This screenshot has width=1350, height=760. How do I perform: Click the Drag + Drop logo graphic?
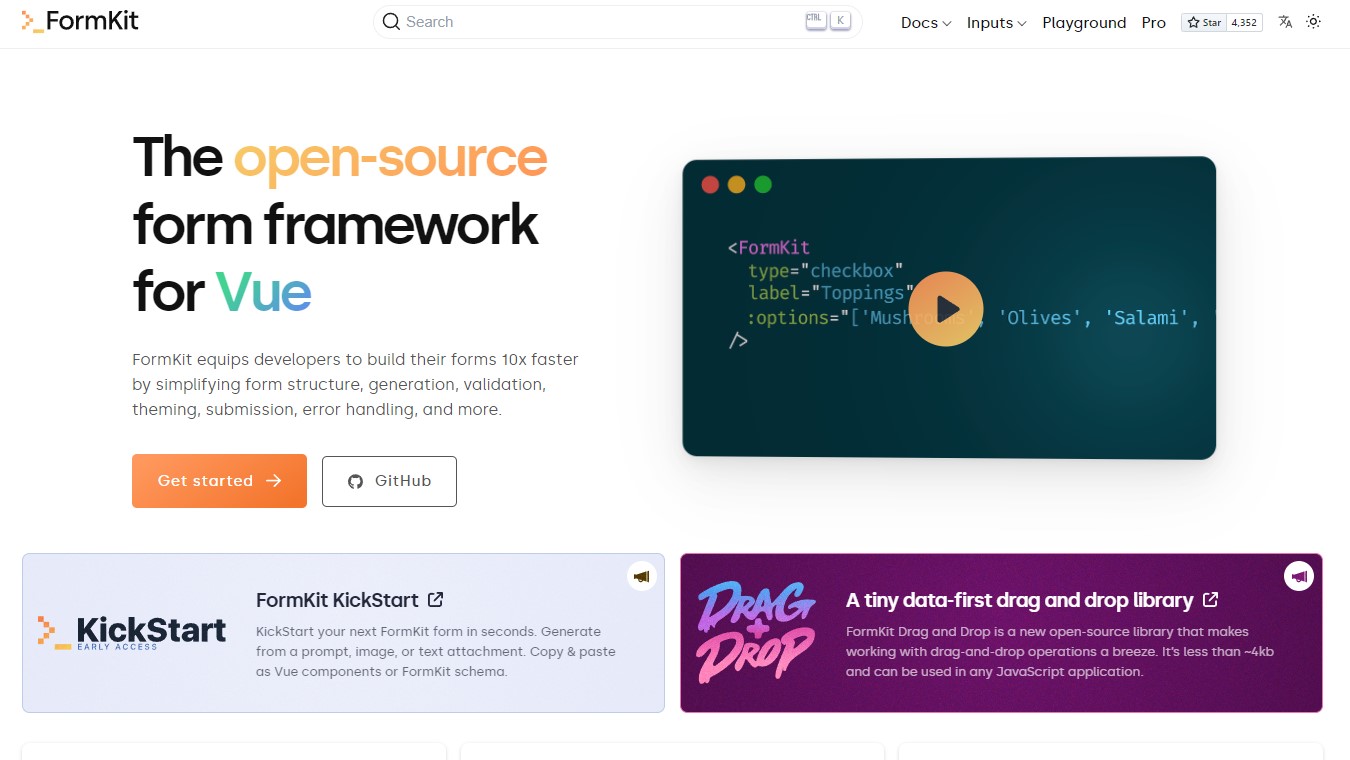coord(756,633)
